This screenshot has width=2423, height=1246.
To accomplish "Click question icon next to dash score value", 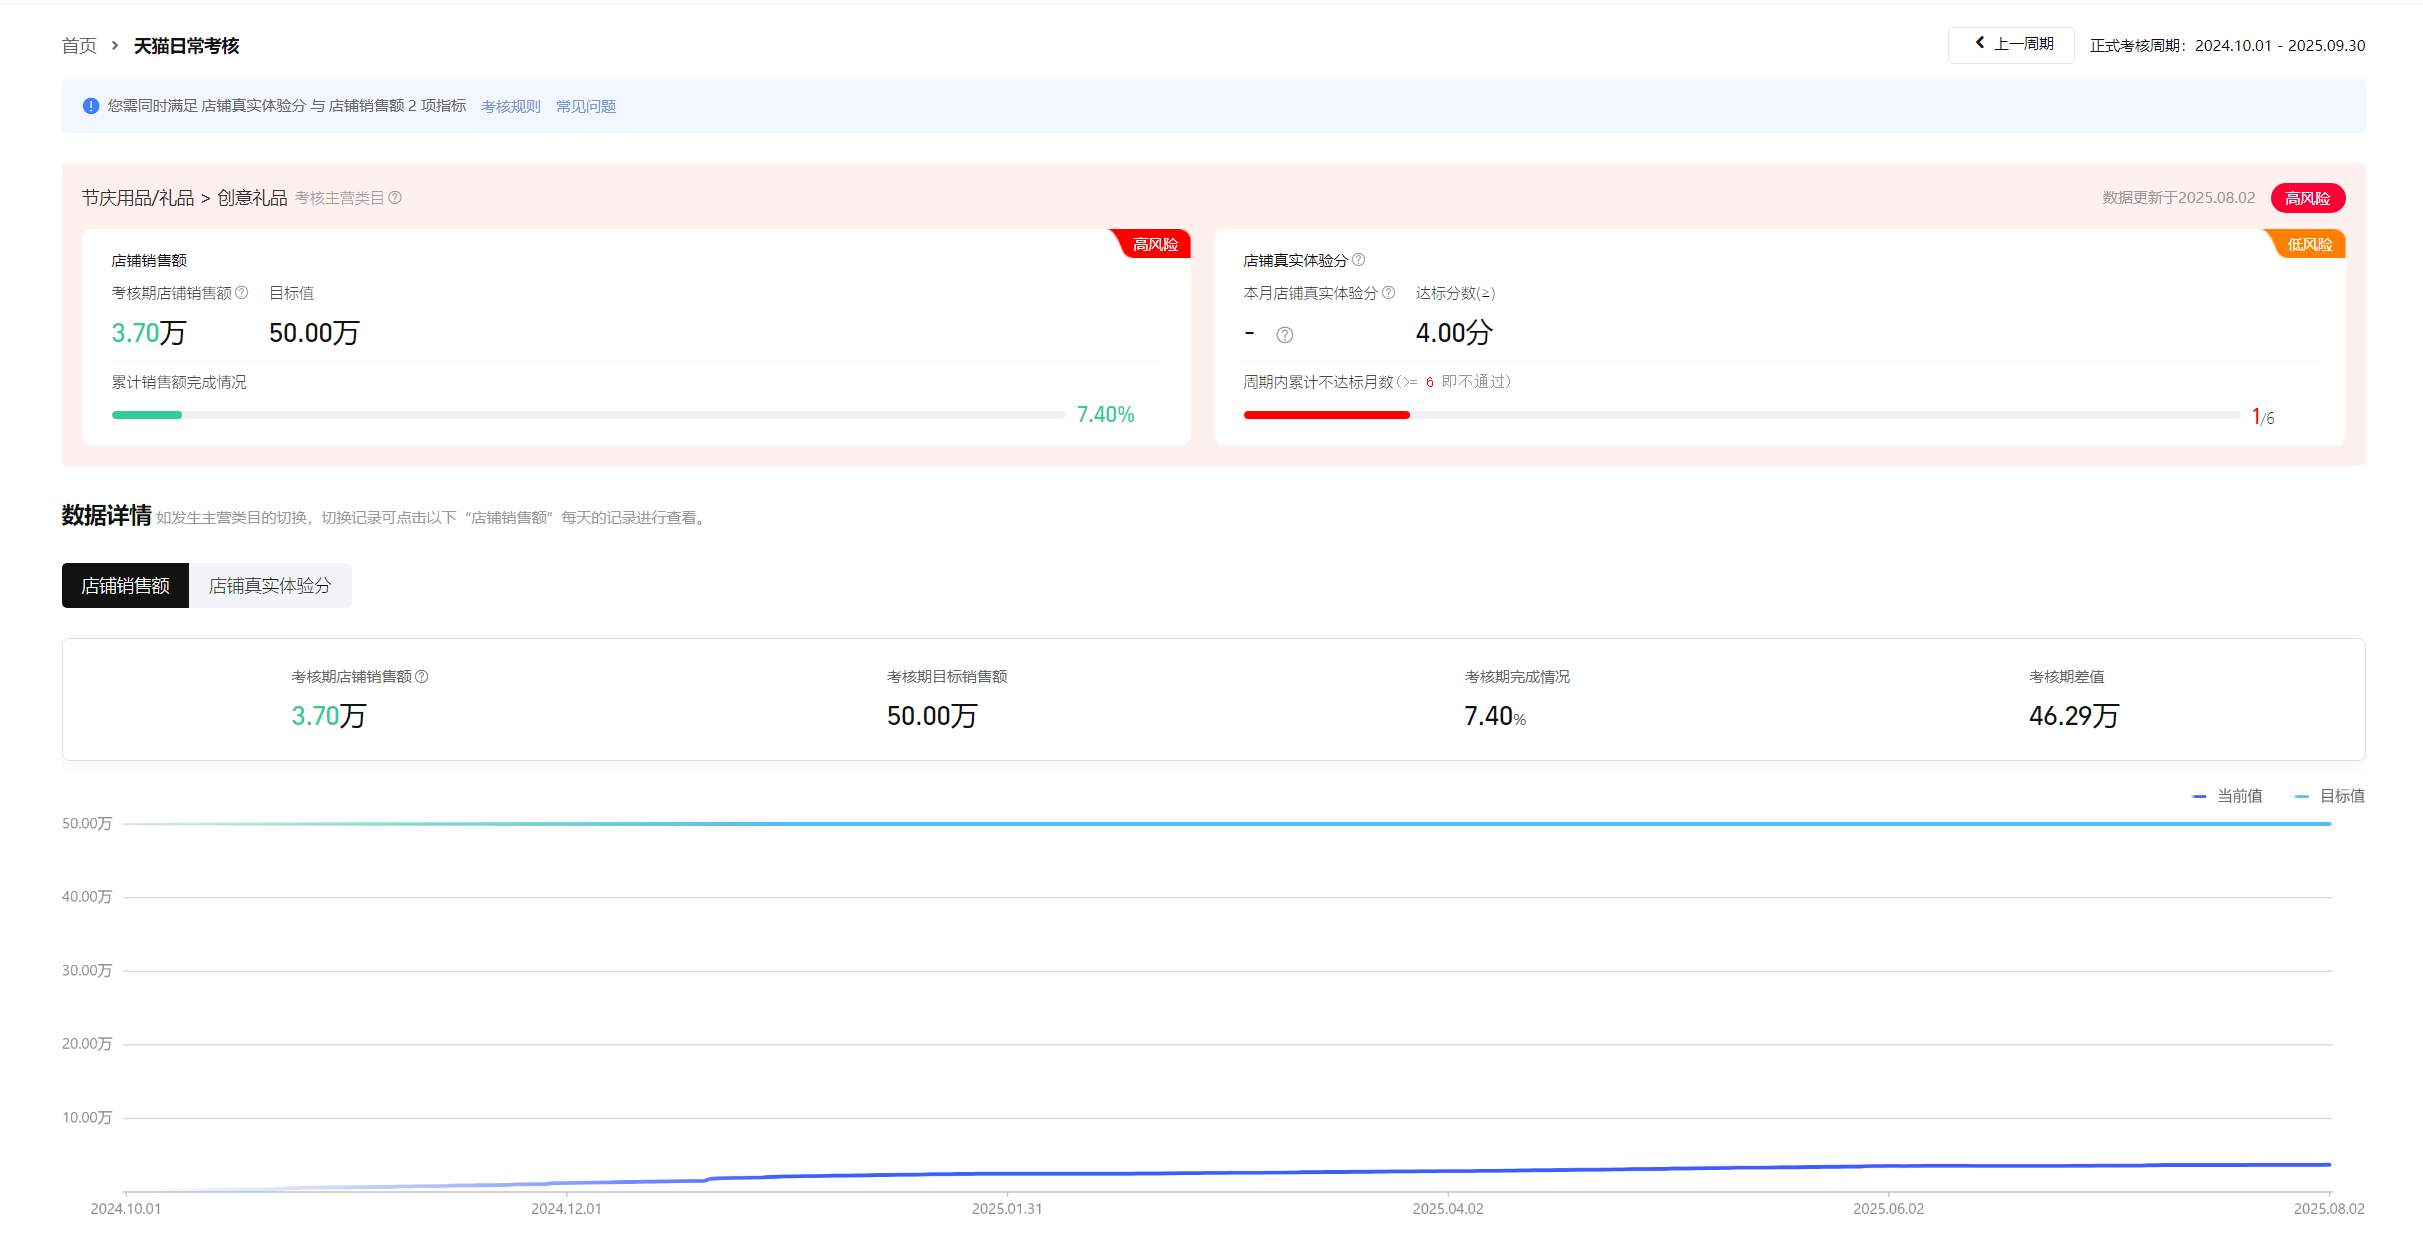I will tap(1285, 335).
